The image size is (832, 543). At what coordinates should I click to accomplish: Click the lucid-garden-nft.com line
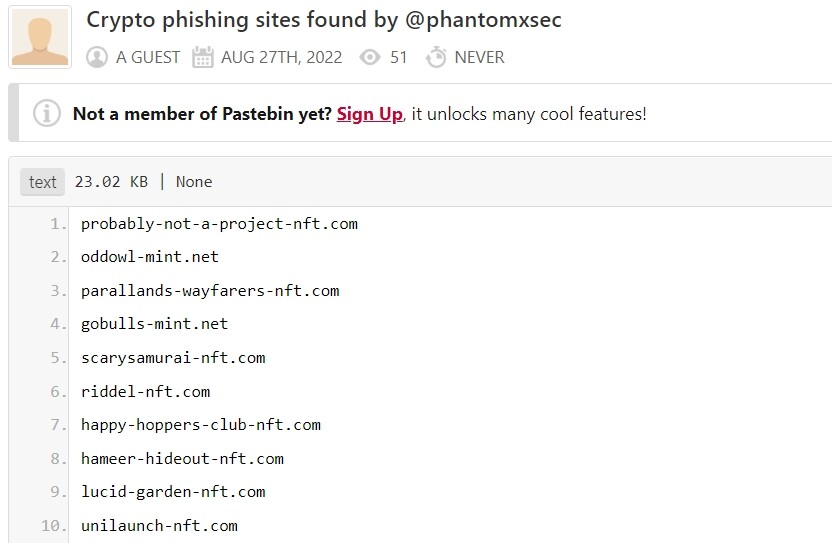(x=173, y=492)
